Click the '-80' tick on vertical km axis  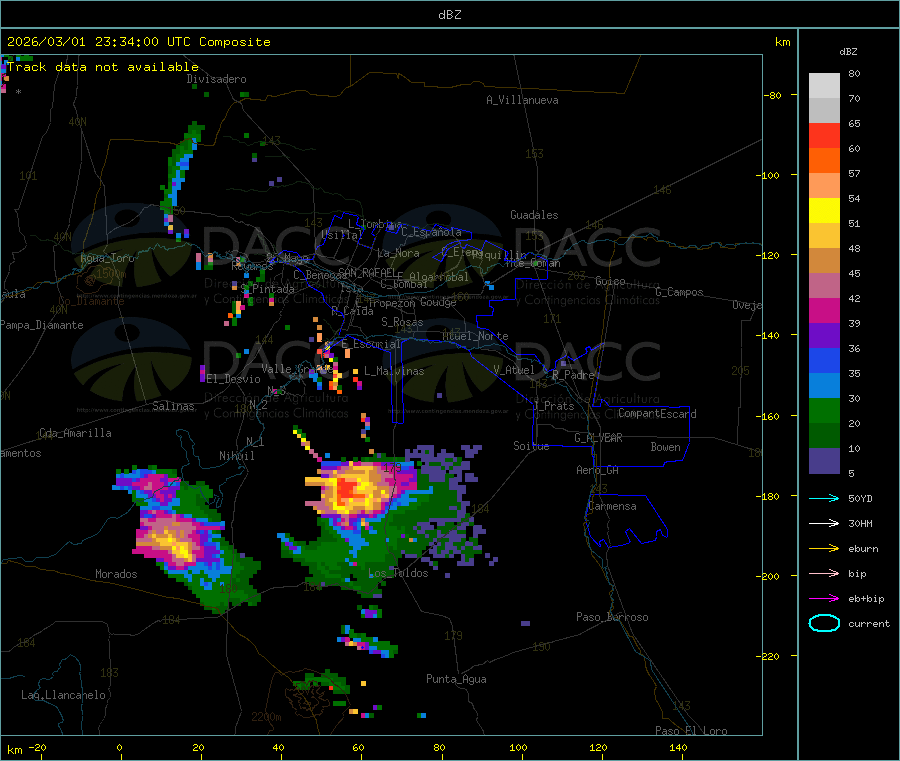coord(773,95)
